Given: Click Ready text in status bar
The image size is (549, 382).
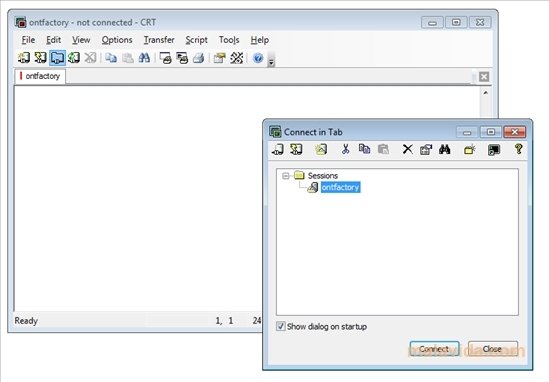Looking at the screenshot, I should [26, 321].
